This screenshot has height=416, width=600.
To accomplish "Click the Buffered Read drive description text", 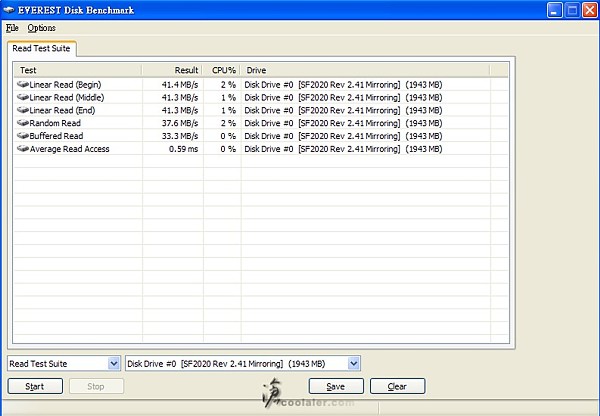I will click(x=343, y=136).
